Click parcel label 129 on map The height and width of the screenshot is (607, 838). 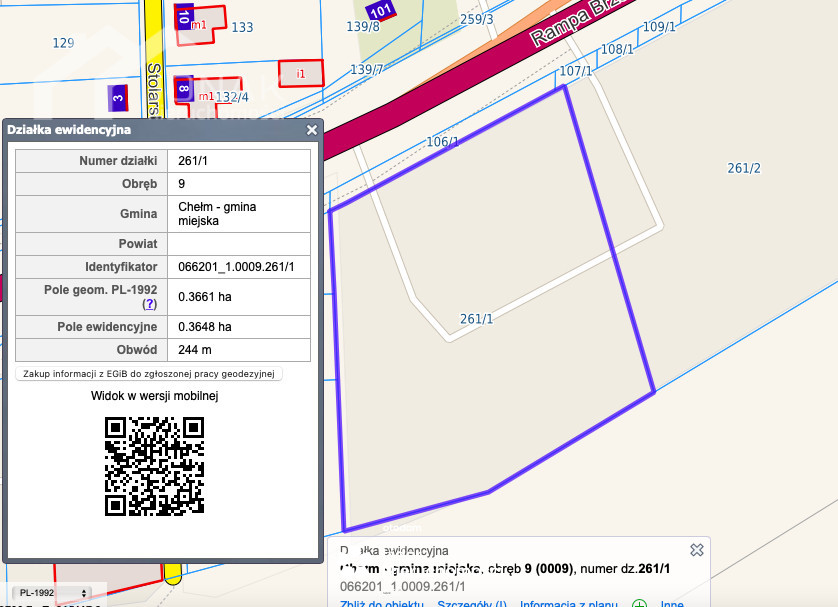point(63,42)
